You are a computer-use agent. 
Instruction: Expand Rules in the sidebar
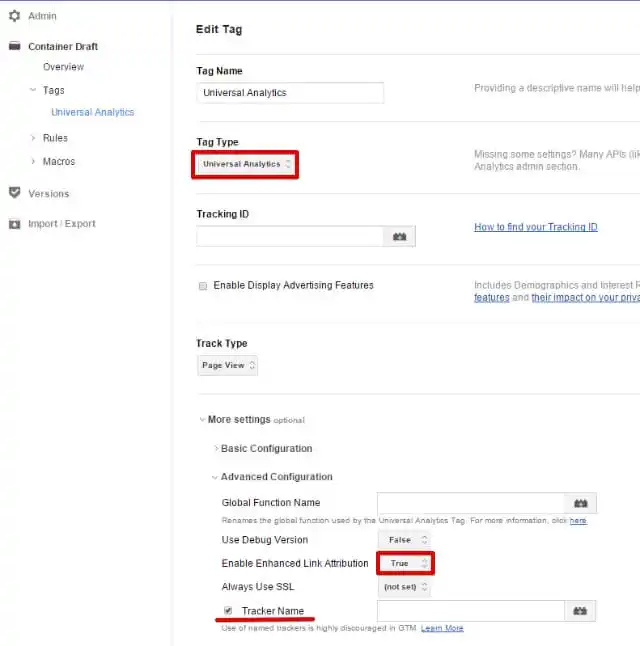click(x=55, y=138)
